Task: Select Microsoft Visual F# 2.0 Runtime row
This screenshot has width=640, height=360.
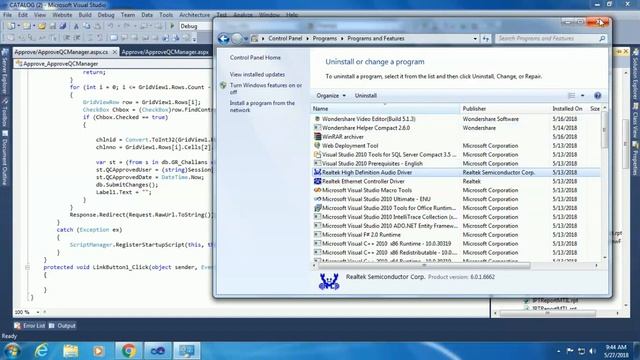Action: pos(456,235)
